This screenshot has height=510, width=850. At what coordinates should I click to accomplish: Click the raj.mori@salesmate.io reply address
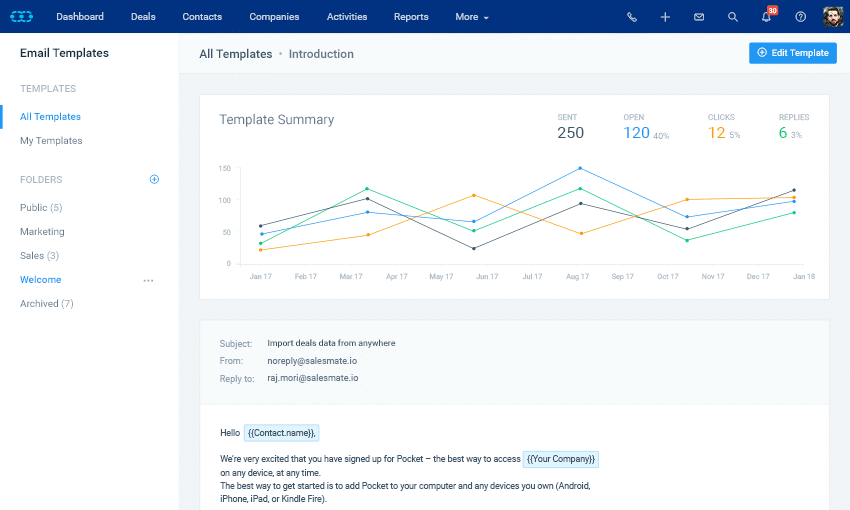[313, 378]
